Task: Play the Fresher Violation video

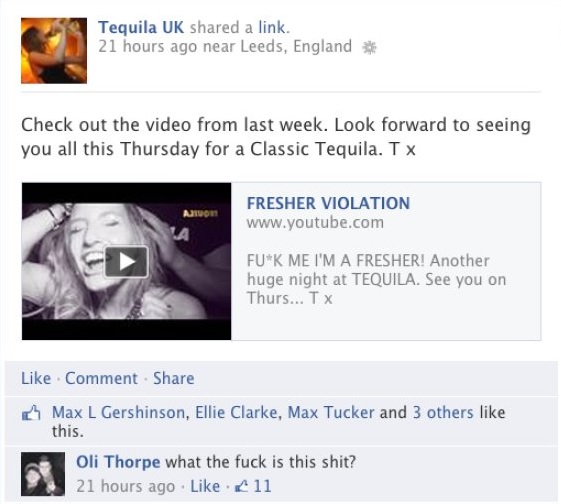Action: pyautogui.click(x=126, y=262)
